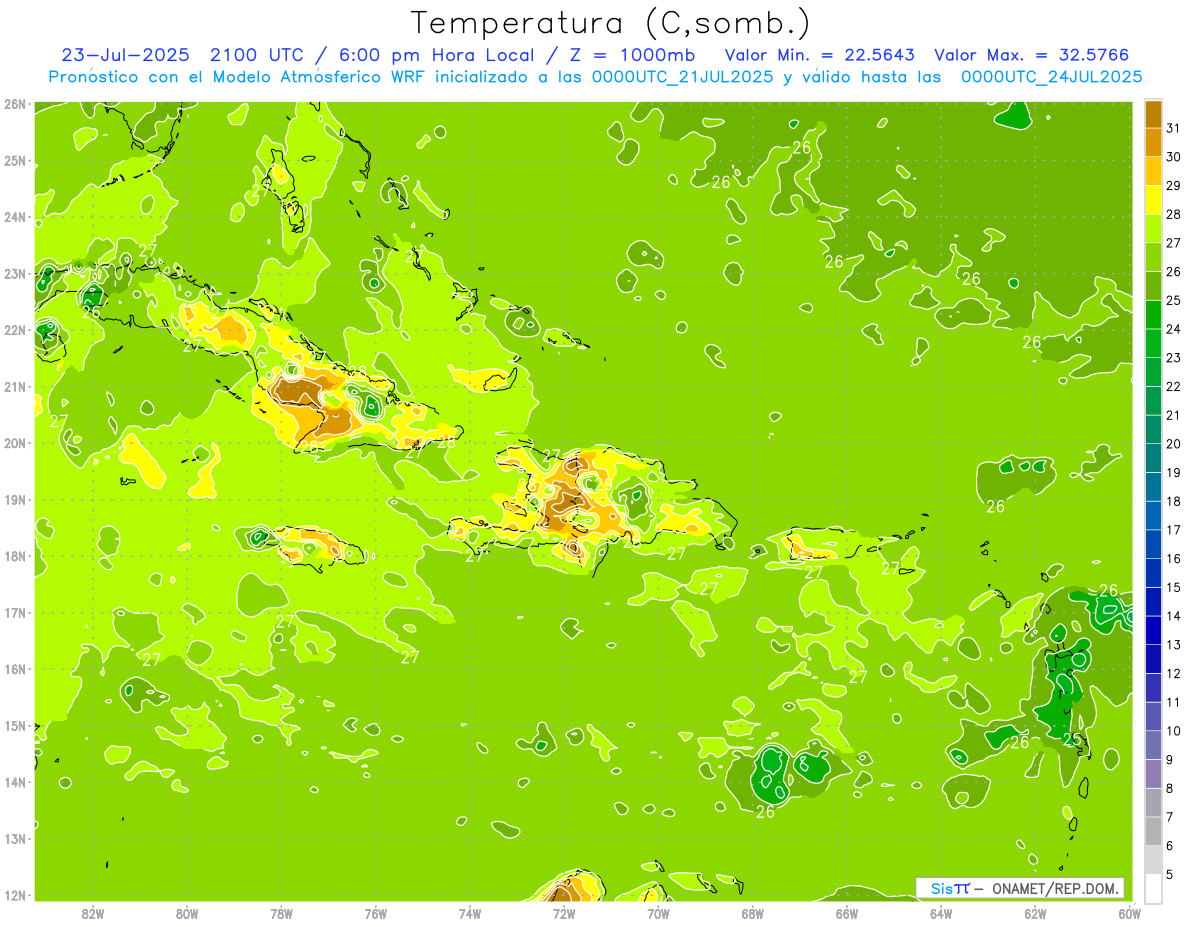This screenshot has width=1200, height=927.
Task: Pick the legend swatch between 29 and 30
Action: point(1153,171)
